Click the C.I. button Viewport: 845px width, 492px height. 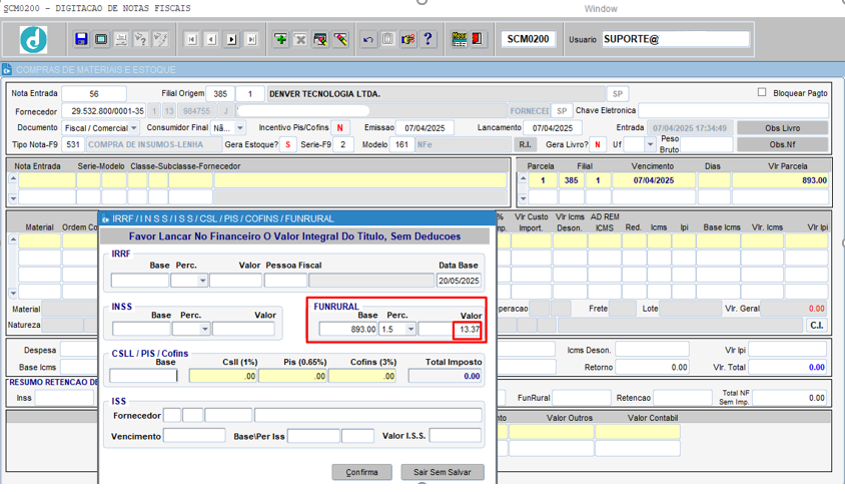817,325
